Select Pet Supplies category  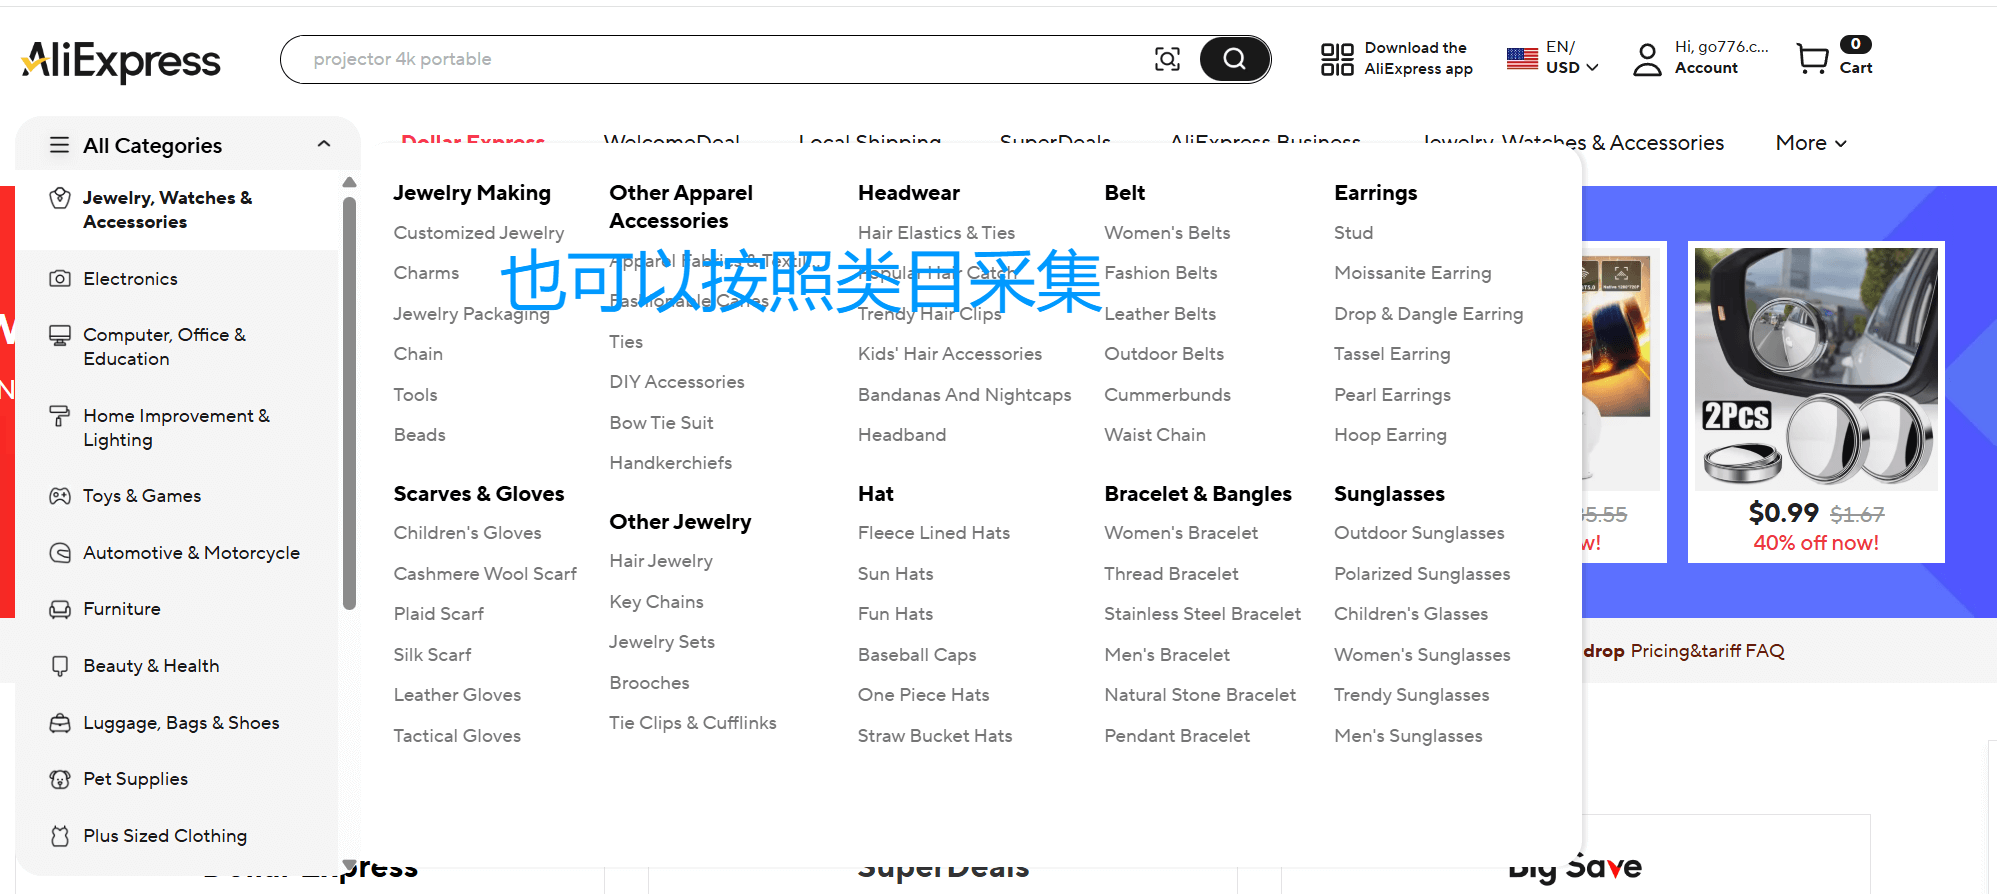pyautogui.click(x=135, y=779)
